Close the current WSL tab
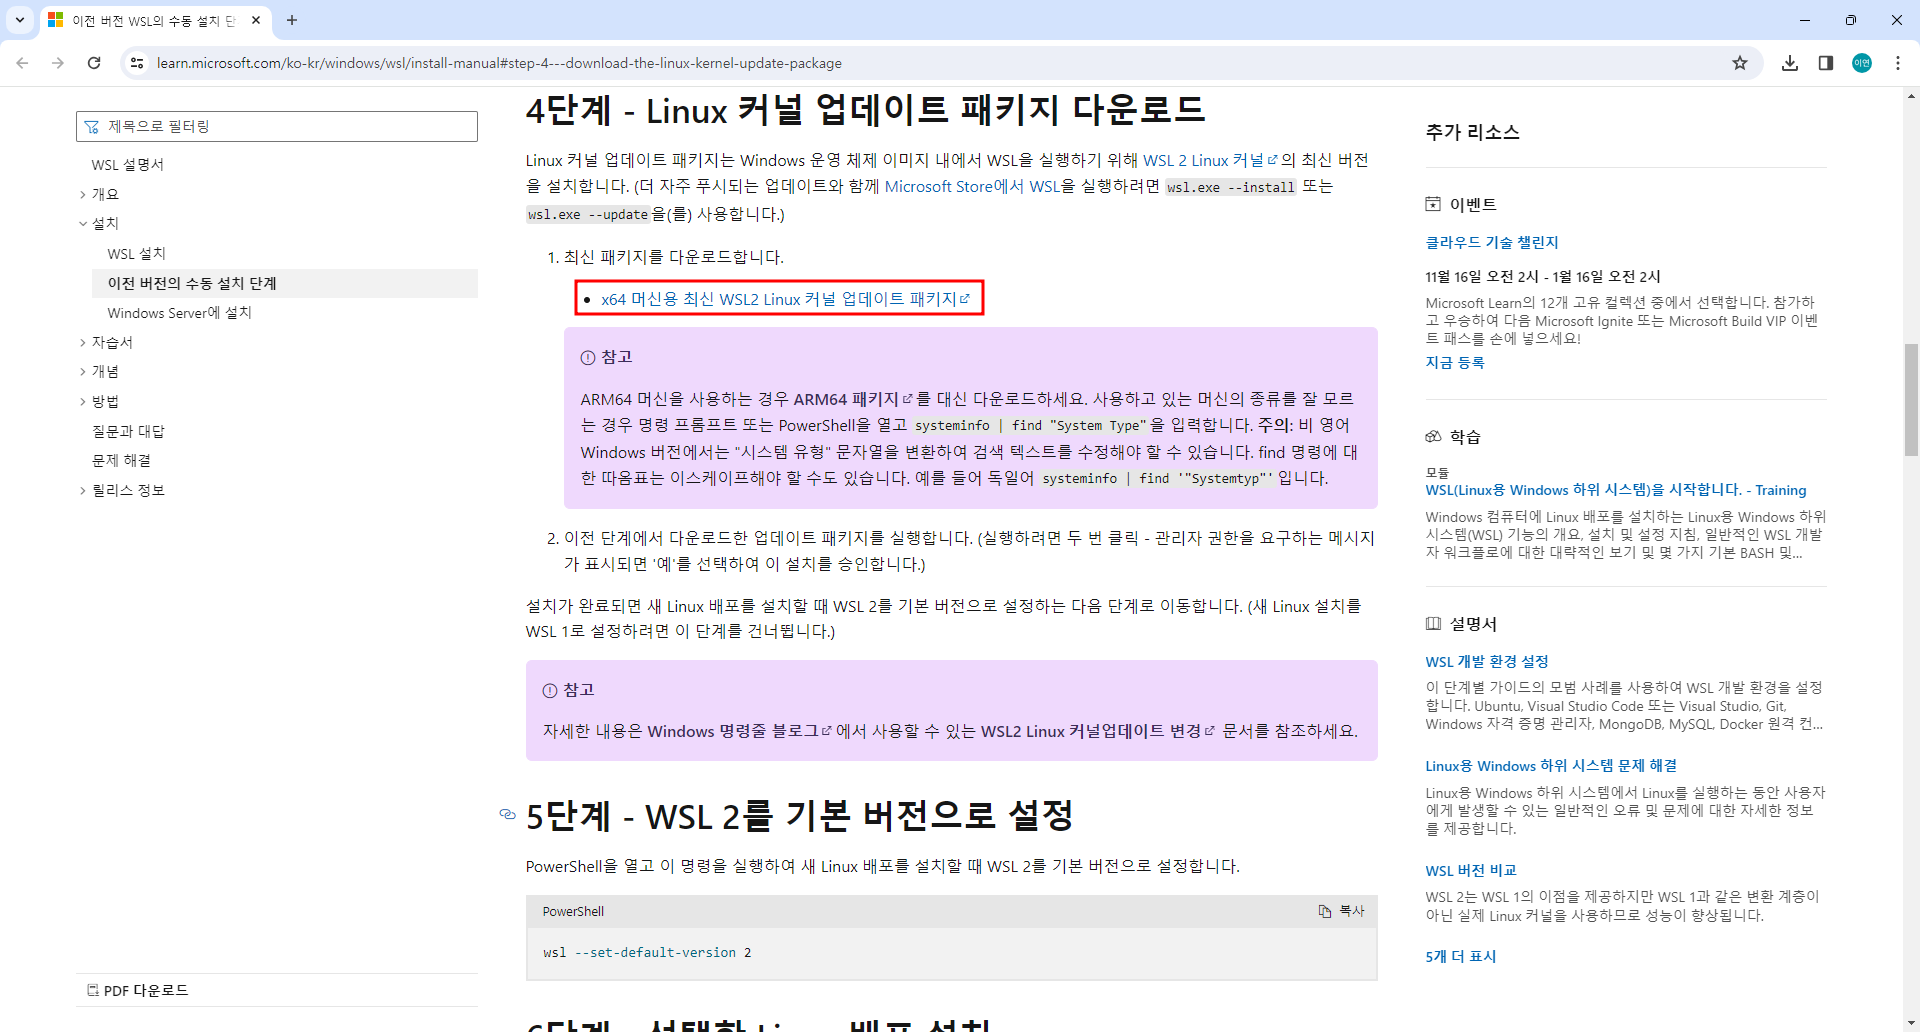The height and width of the screenshot is (1032, 1920). pos(256,20)
